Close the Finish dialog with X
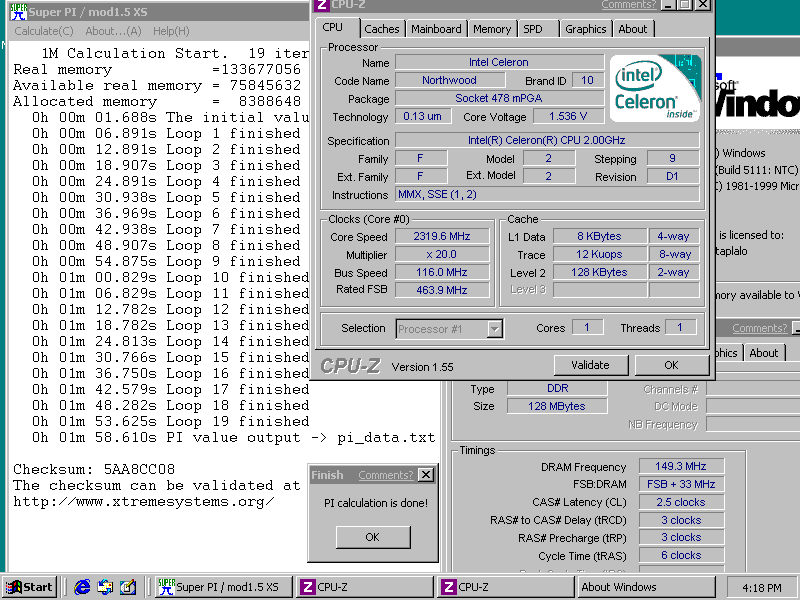This screenshot has height=600, width=800. point(426,475)
